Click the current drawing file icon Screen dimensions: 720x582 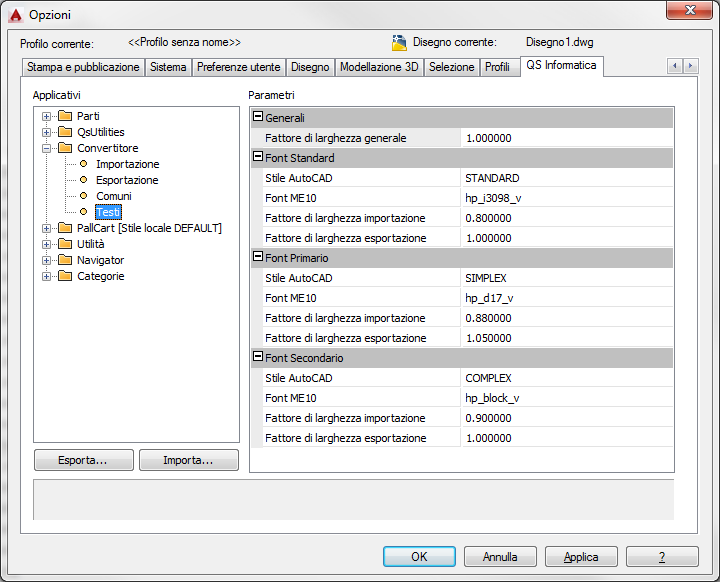399,43
